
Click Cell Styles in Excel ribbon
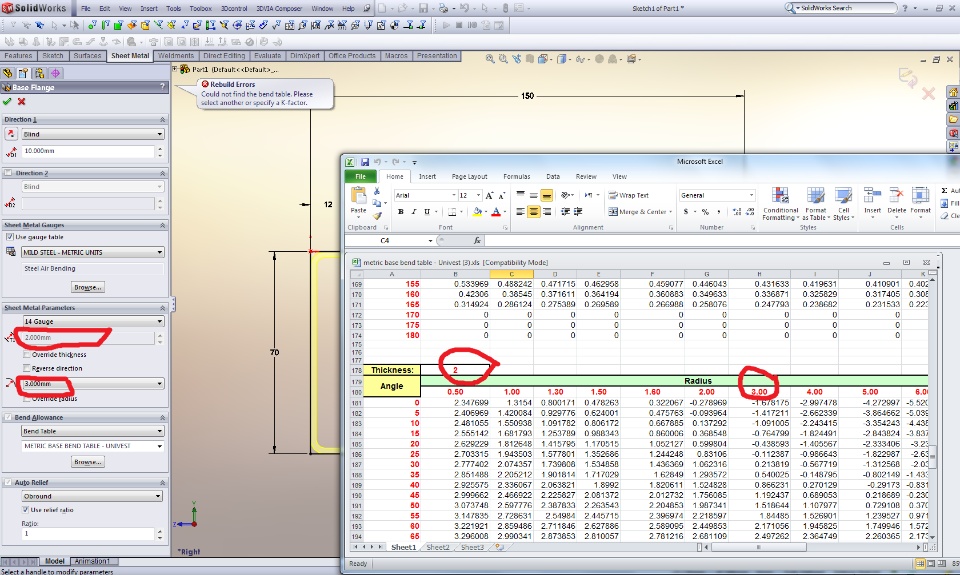coord(843,204)
